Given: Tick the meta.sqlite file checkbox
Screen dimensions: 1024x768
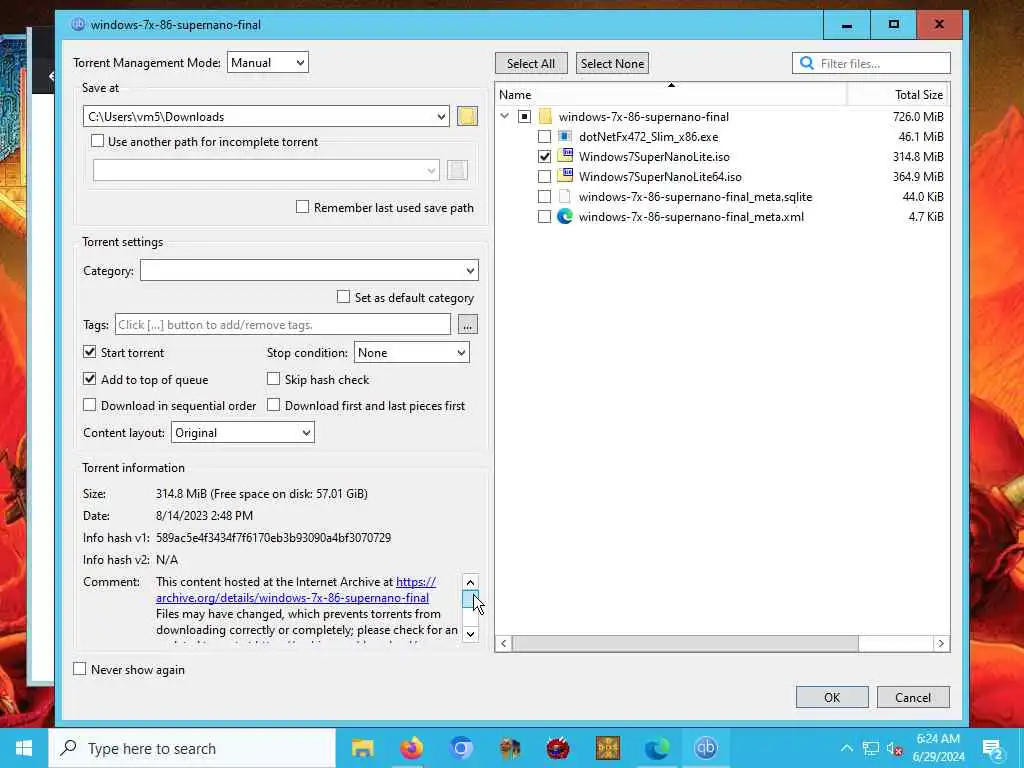Looking at the screenshot, I should tap(545, 197).
